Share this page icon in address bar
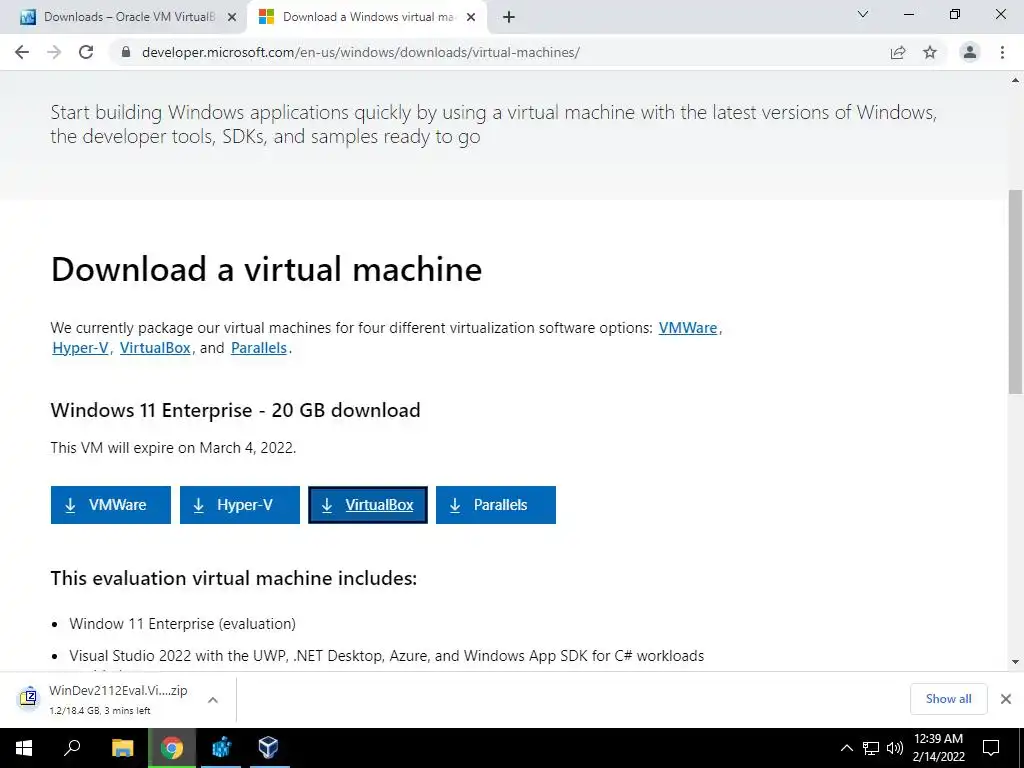Viewport: 1024px width, 768px height. click(x=898, y=52)
